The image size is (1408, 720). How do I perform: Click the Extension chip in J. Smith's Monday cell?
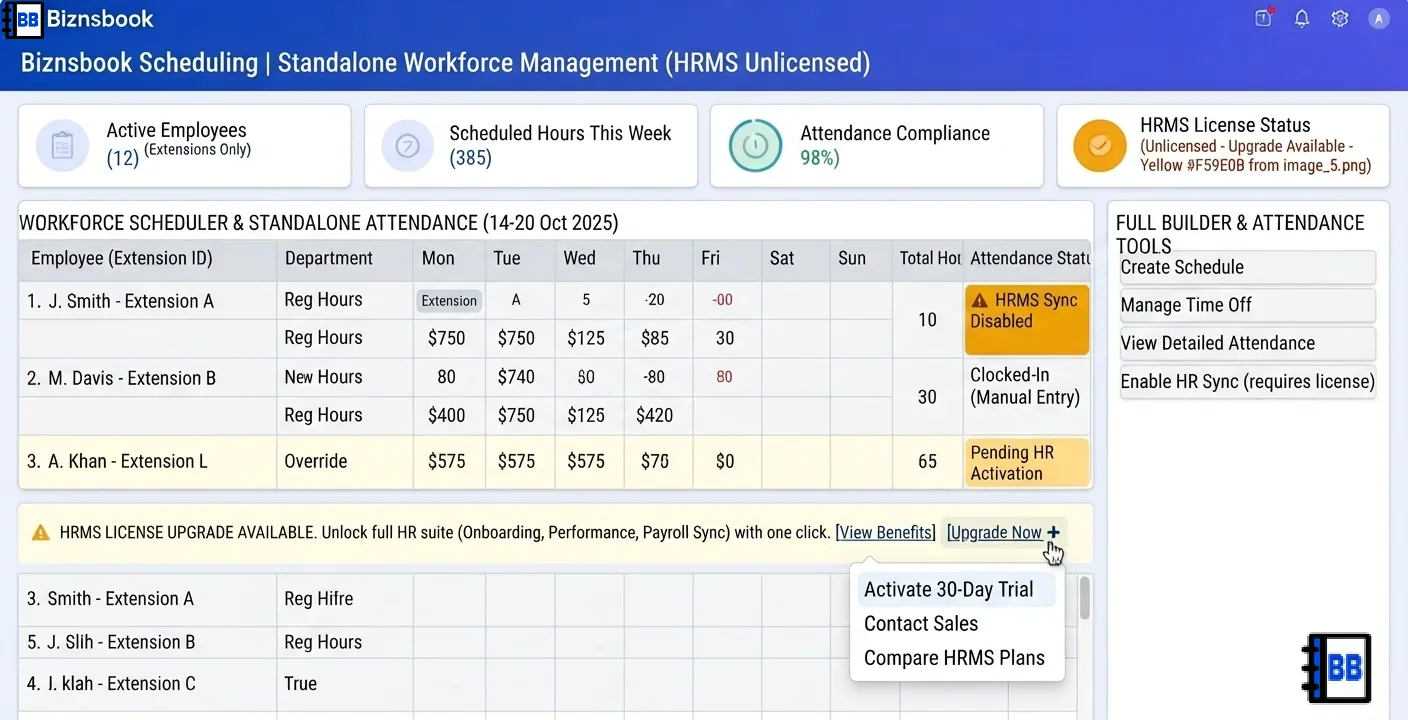449,300
